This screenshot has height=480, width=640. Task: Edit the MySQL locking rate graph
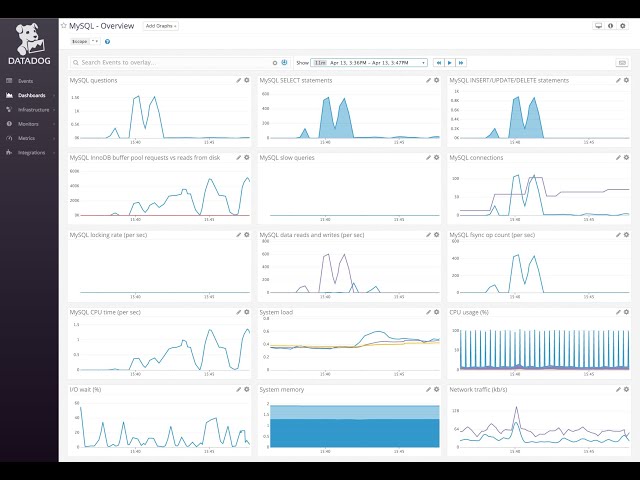tap(239, 235)
